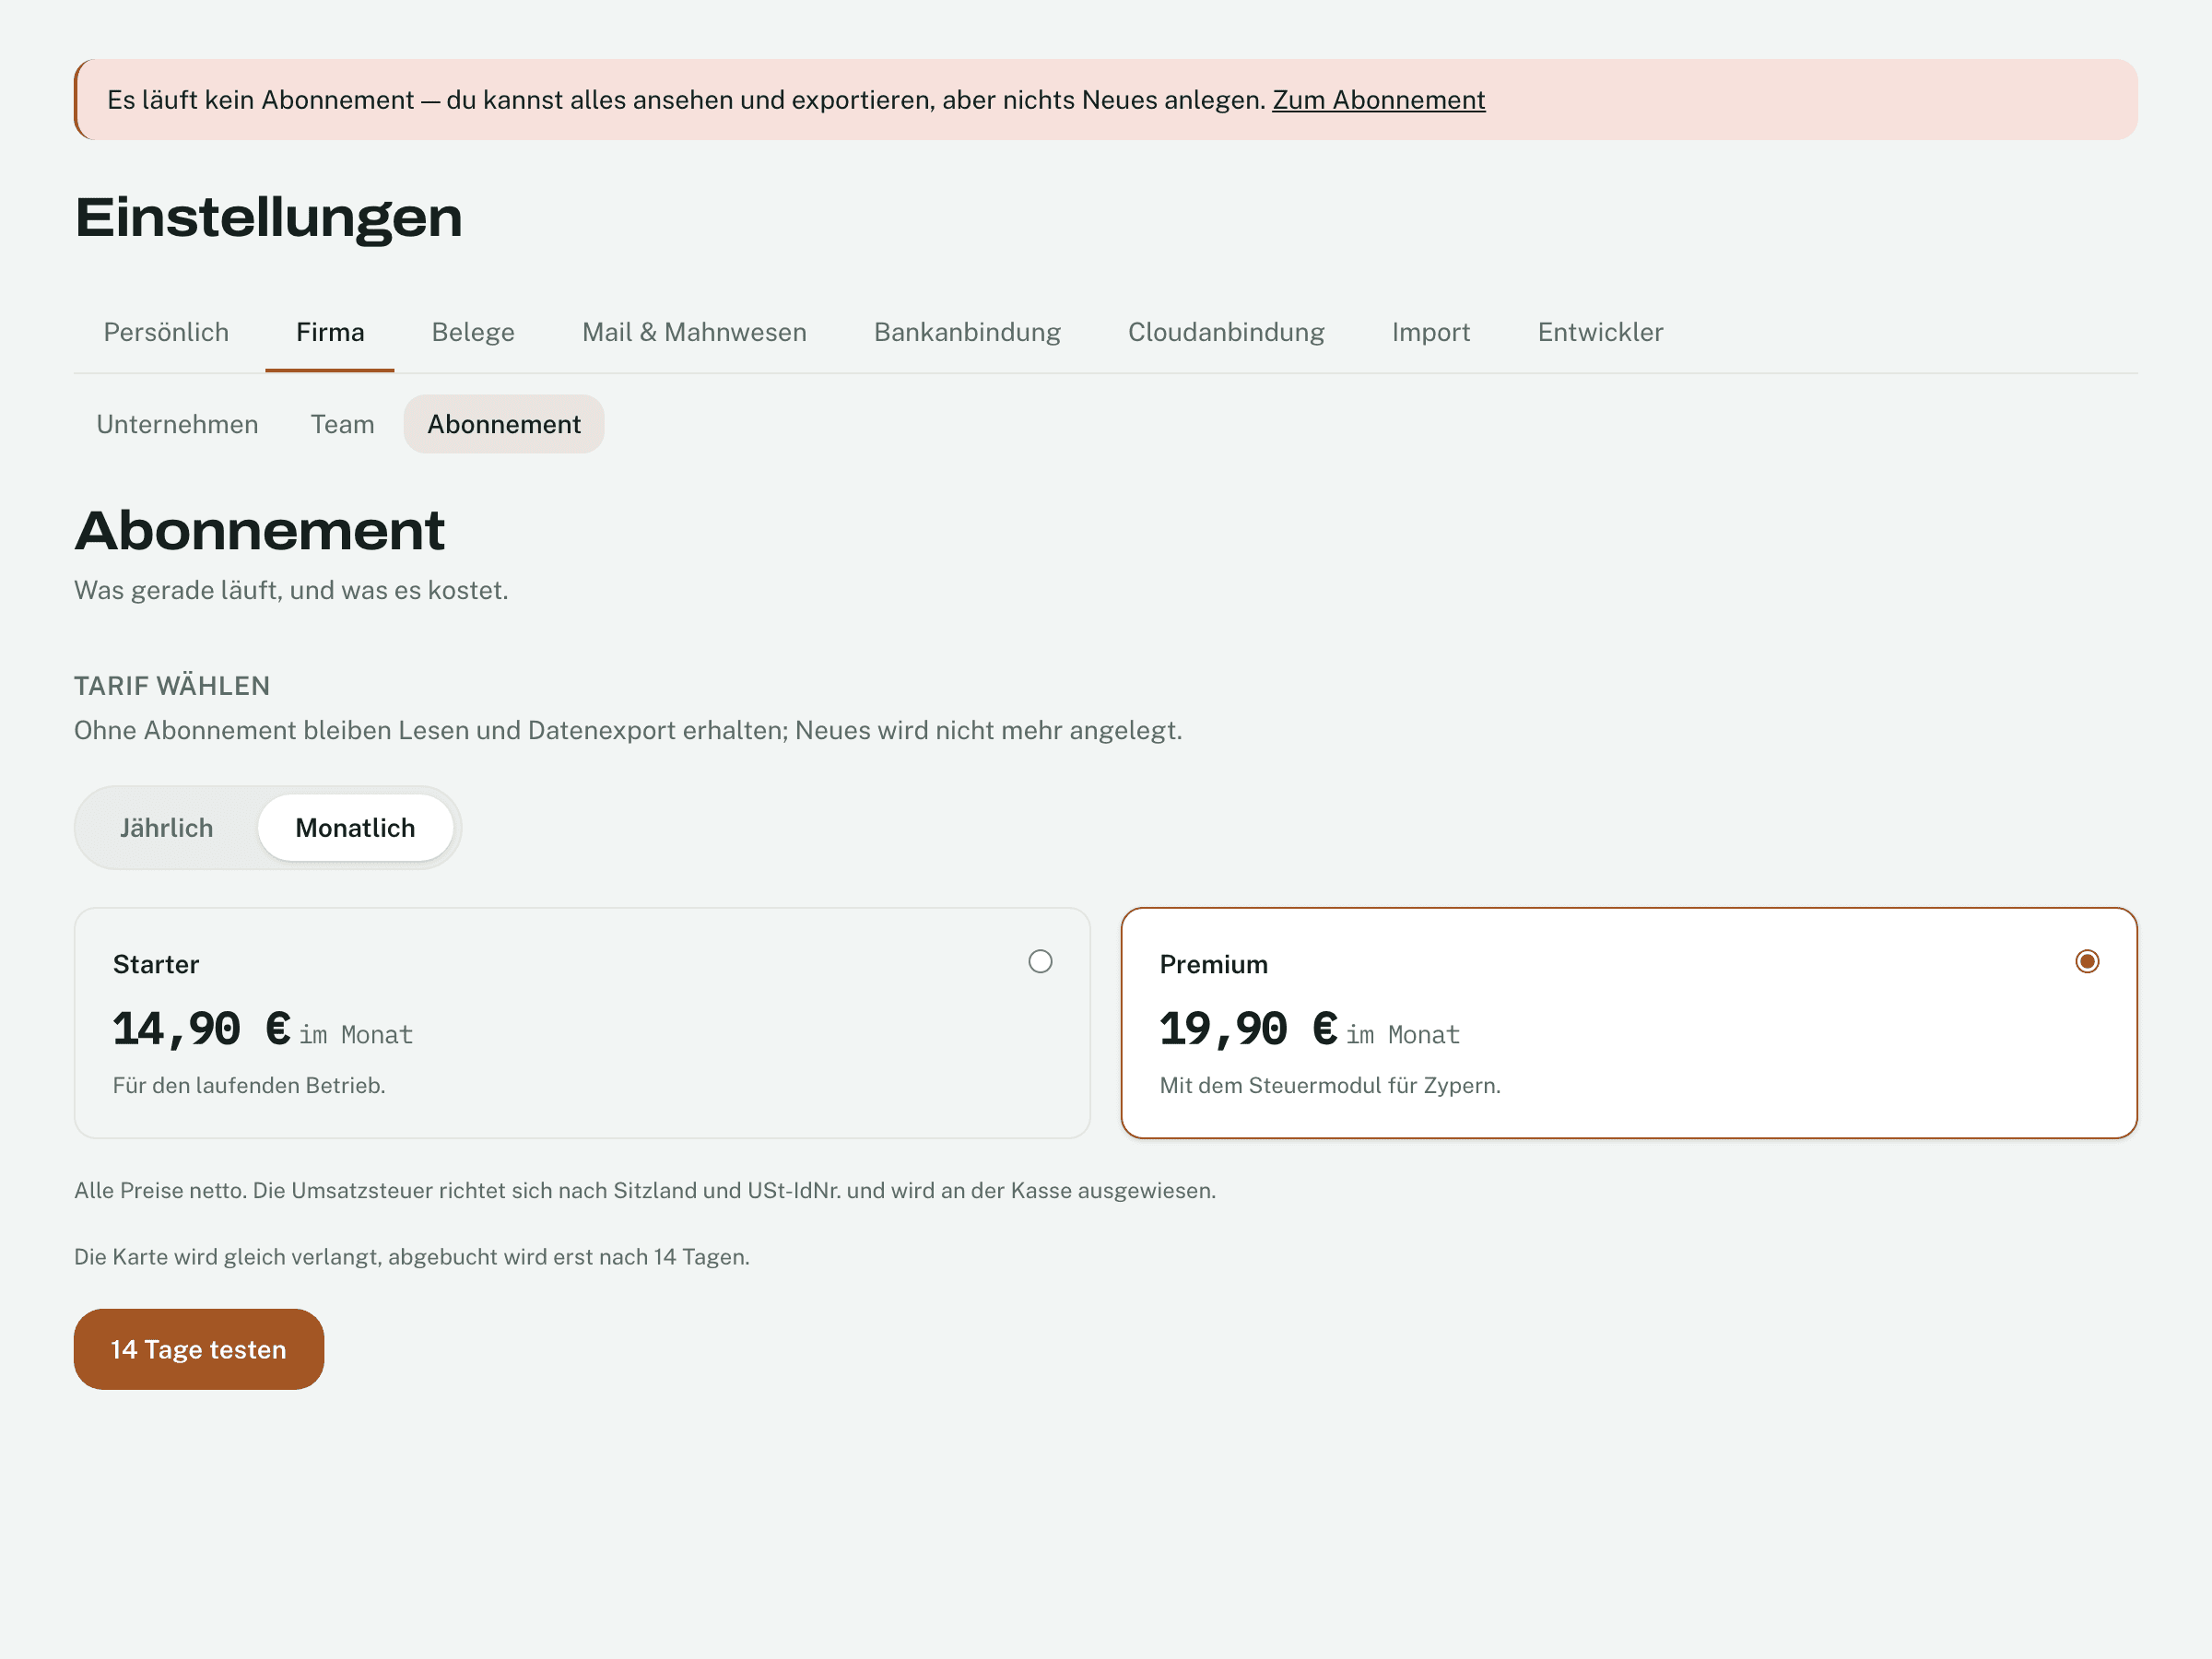2212x1659 pixels.
Task: Click 'Mit dem Steuermodul für Zypern.' text
Action: [1330, 1086]
